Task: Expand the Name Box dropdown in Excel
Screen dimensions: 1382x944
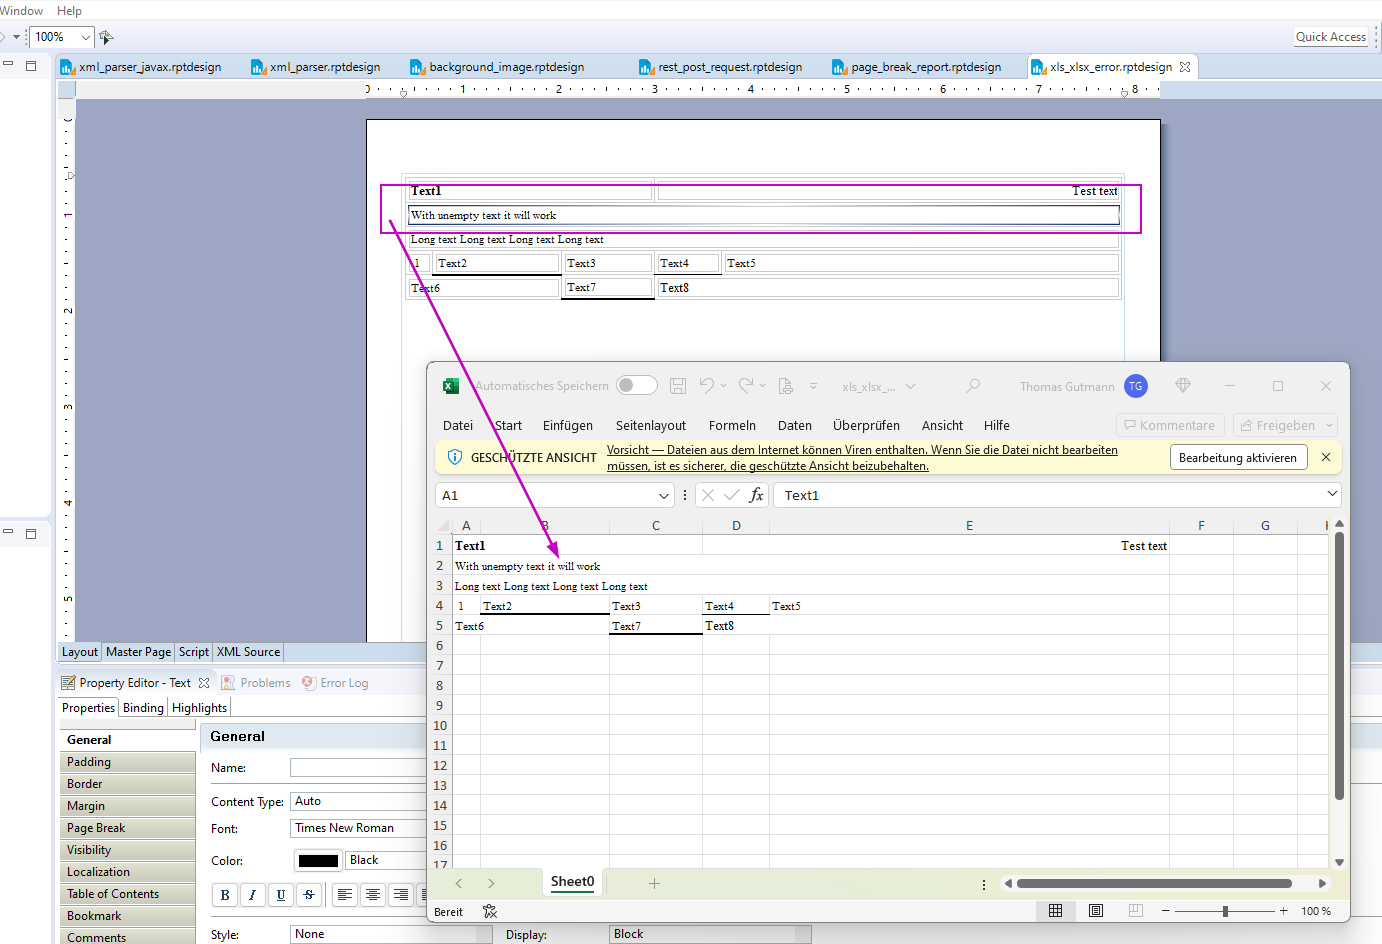Action: click(666, 494)
